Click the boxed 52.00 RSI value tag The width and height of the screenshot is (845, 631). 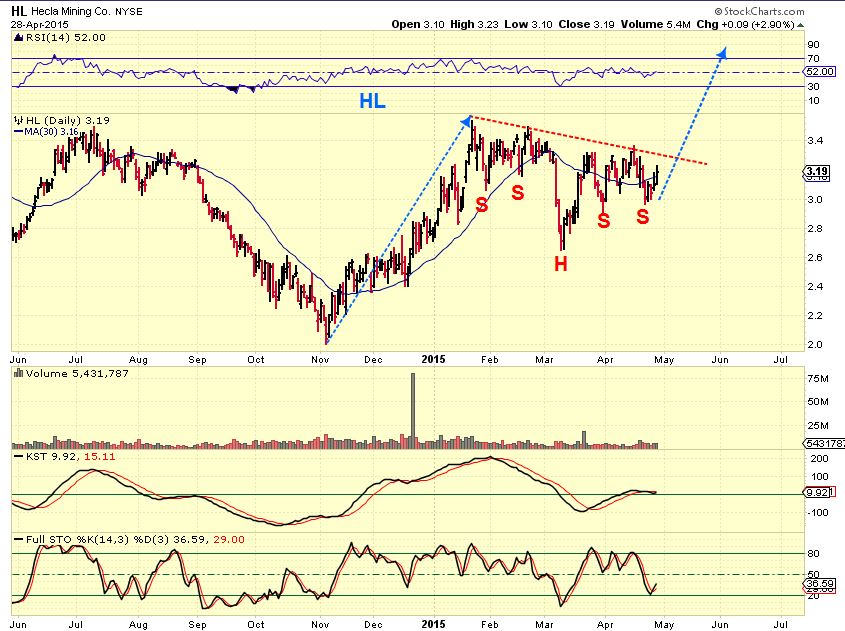point(820,72)
